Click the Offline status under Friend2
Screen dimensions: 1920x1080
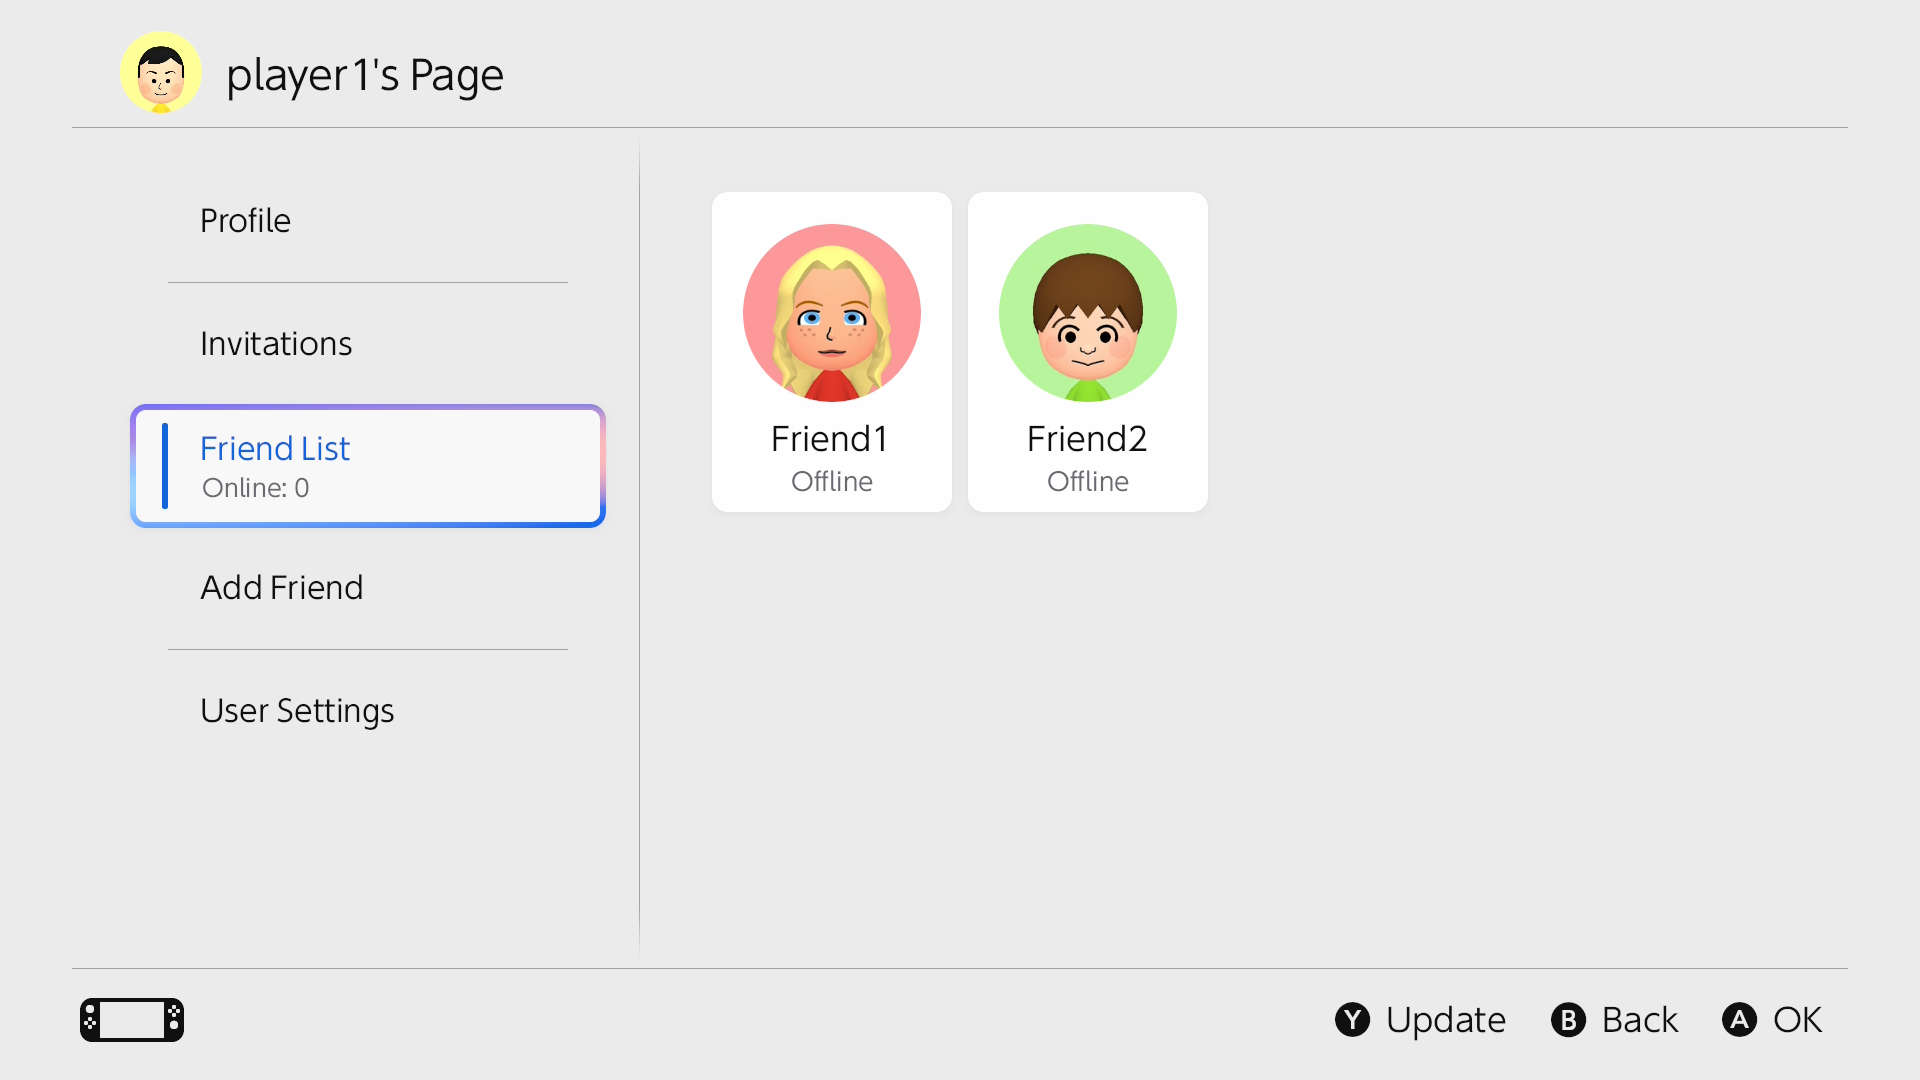pos(1088,482)
